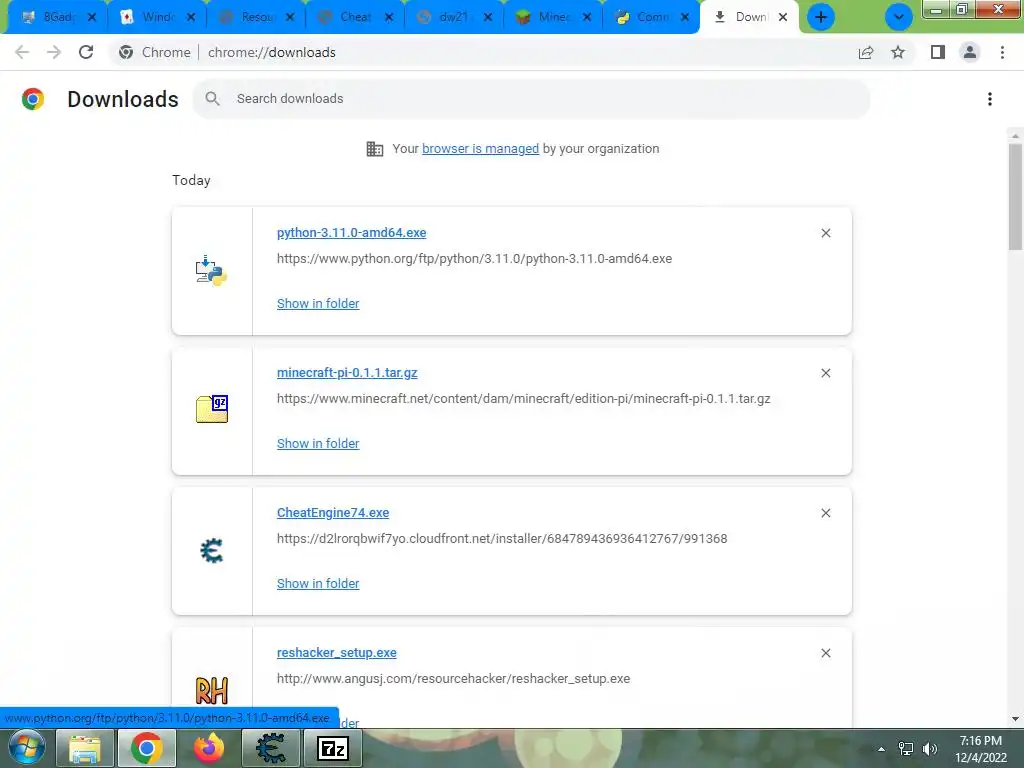This screenshot has height=768, width=1024.
Task: Open python-3.11.0-amd64.exe download link
Action: click(x=351, y=232)
